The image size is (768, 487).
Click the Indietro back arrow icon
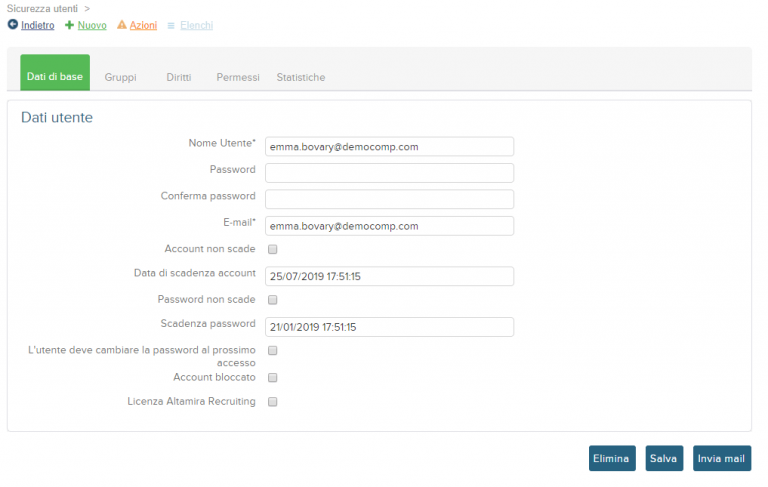coord(13,24)
